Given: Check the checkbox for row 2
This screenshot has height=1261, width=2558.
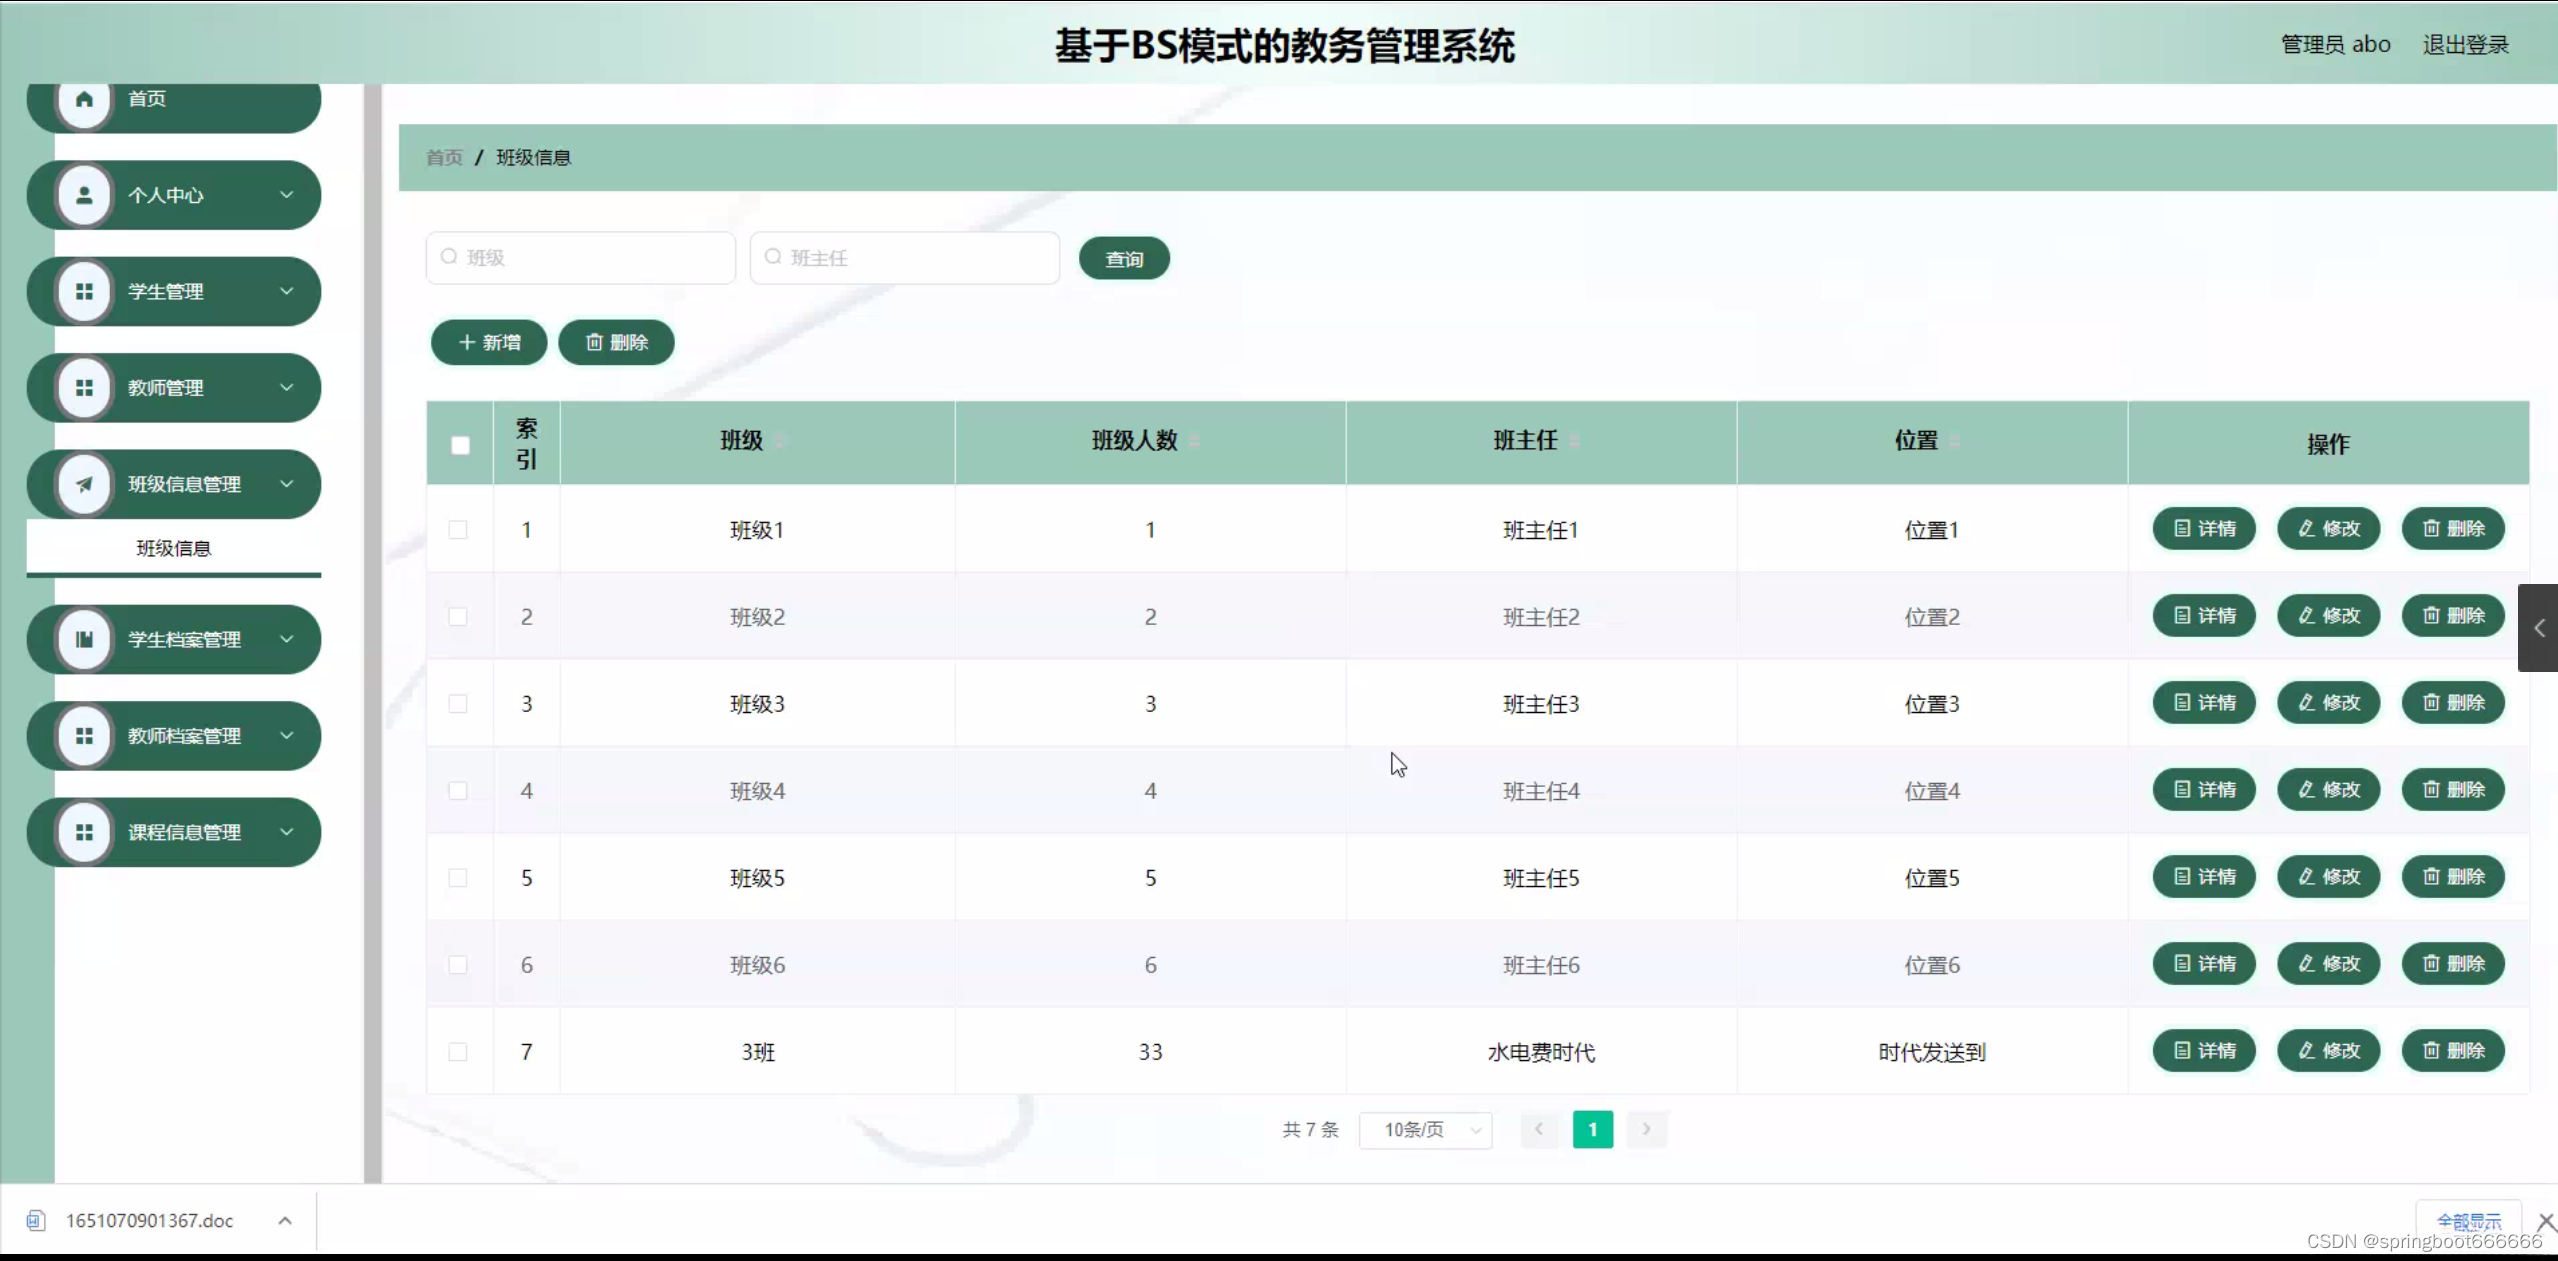Looking at the screenshot, I should click(458, 617).
